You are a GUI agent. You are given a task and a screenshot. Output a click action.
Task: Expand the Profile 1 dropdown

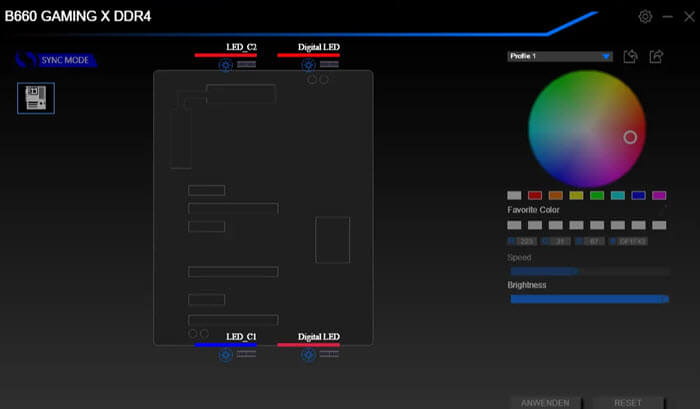560,56
